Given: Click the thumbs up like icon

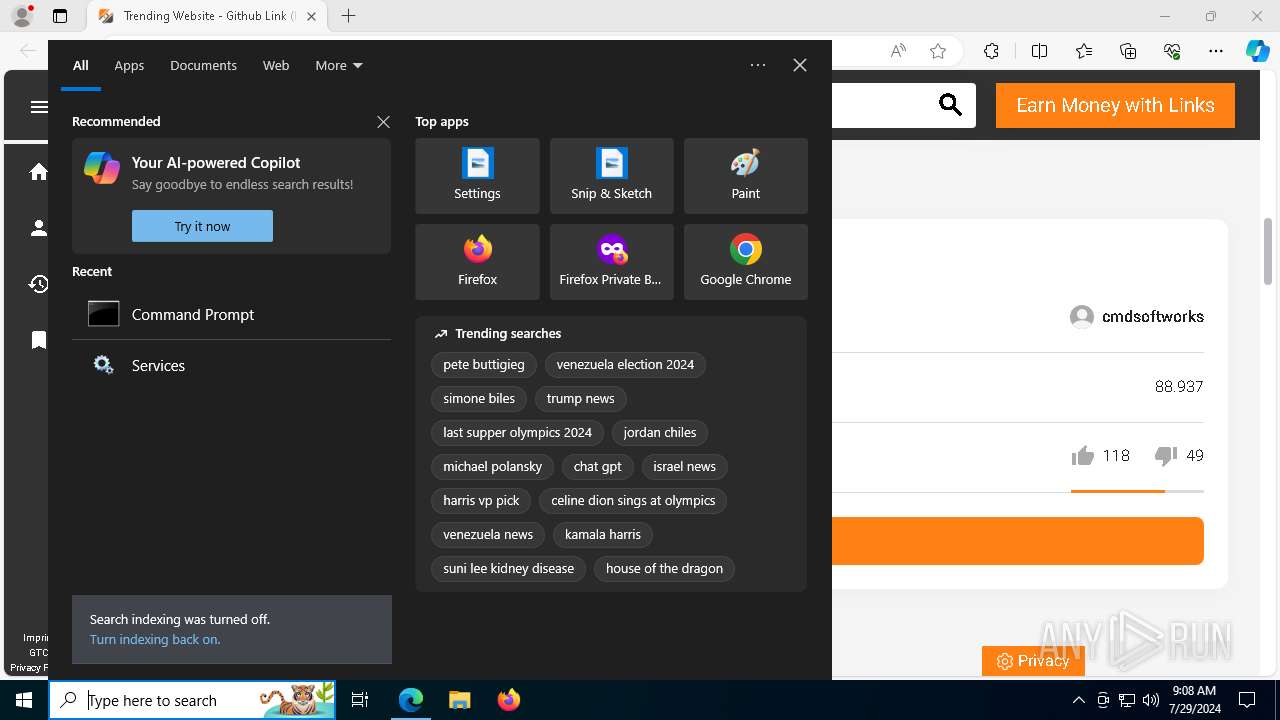Looking at the screenshot, I should 1083,456.
